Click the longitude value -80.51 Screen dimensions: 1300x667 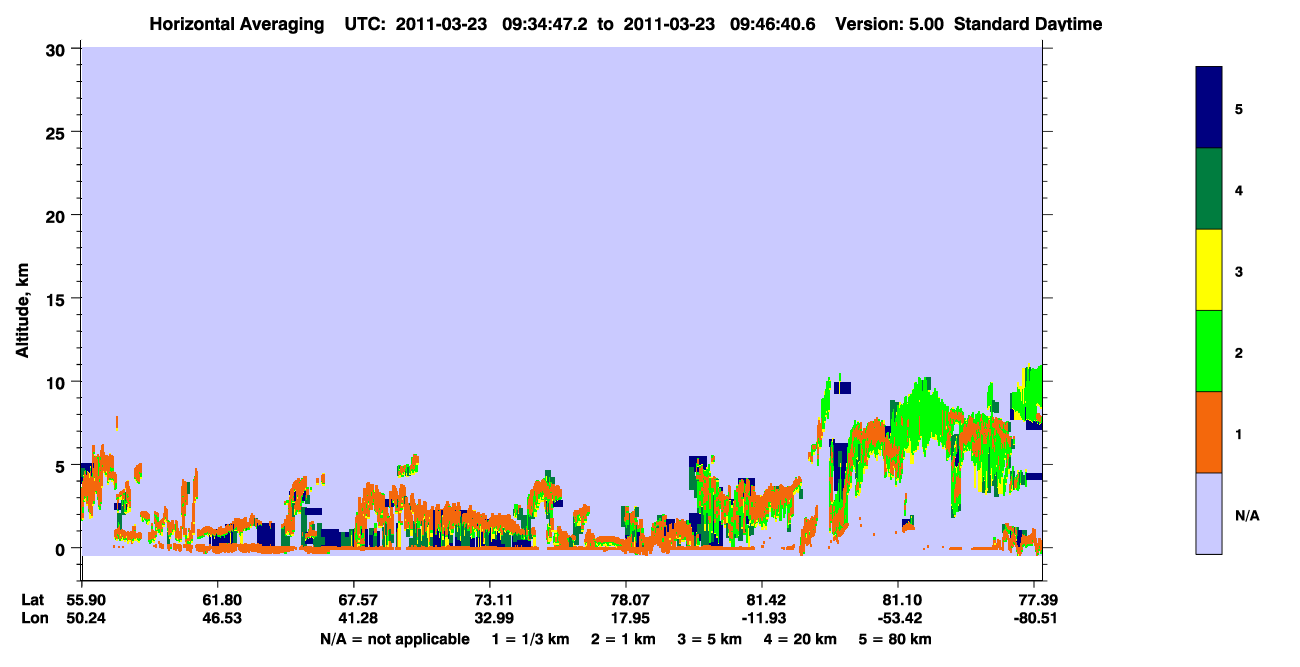[x=1037, y=617]
